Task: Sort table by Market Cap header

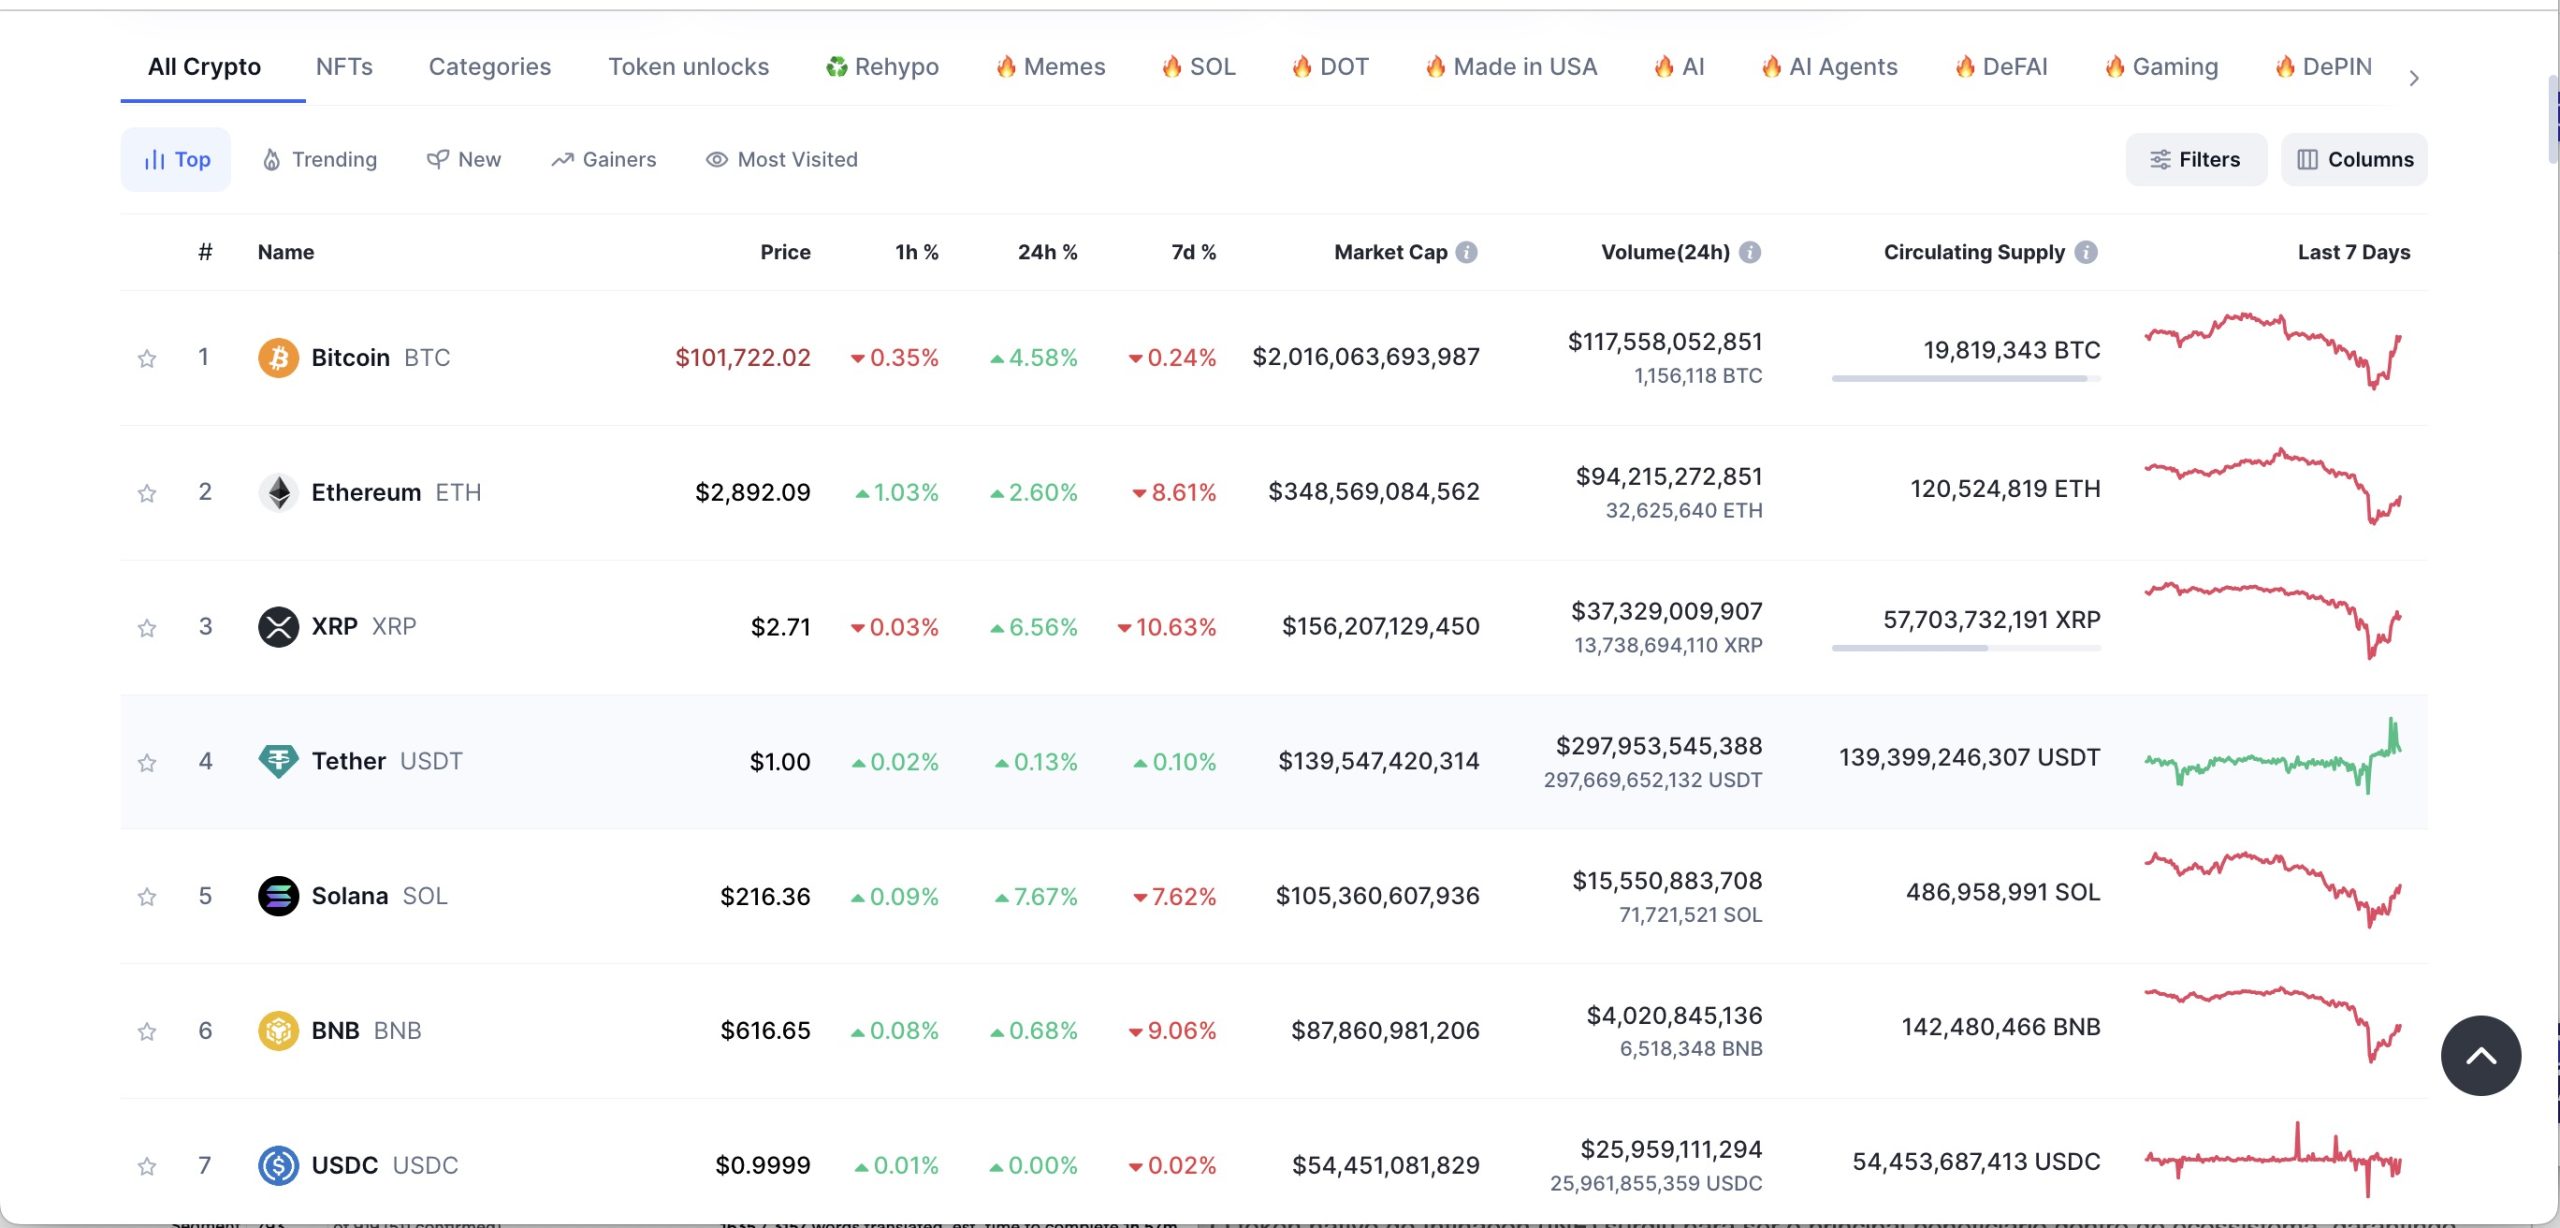Action: pos(1390,252)
